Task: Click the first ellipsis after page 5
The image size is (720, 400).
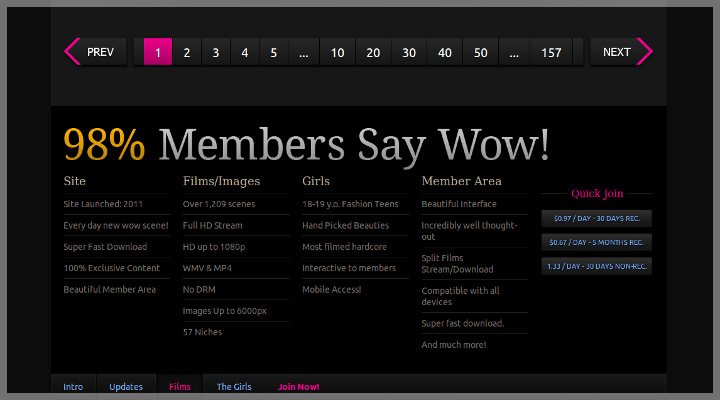Action: 304,52
